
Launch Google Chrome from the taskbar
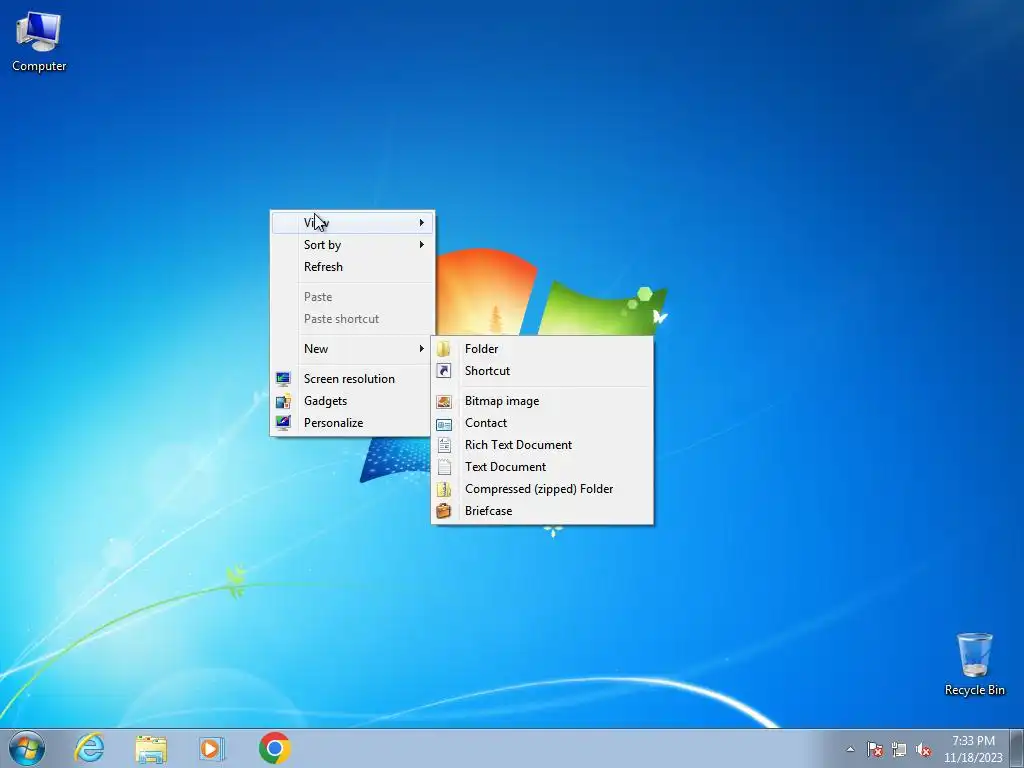coord(274,748)
